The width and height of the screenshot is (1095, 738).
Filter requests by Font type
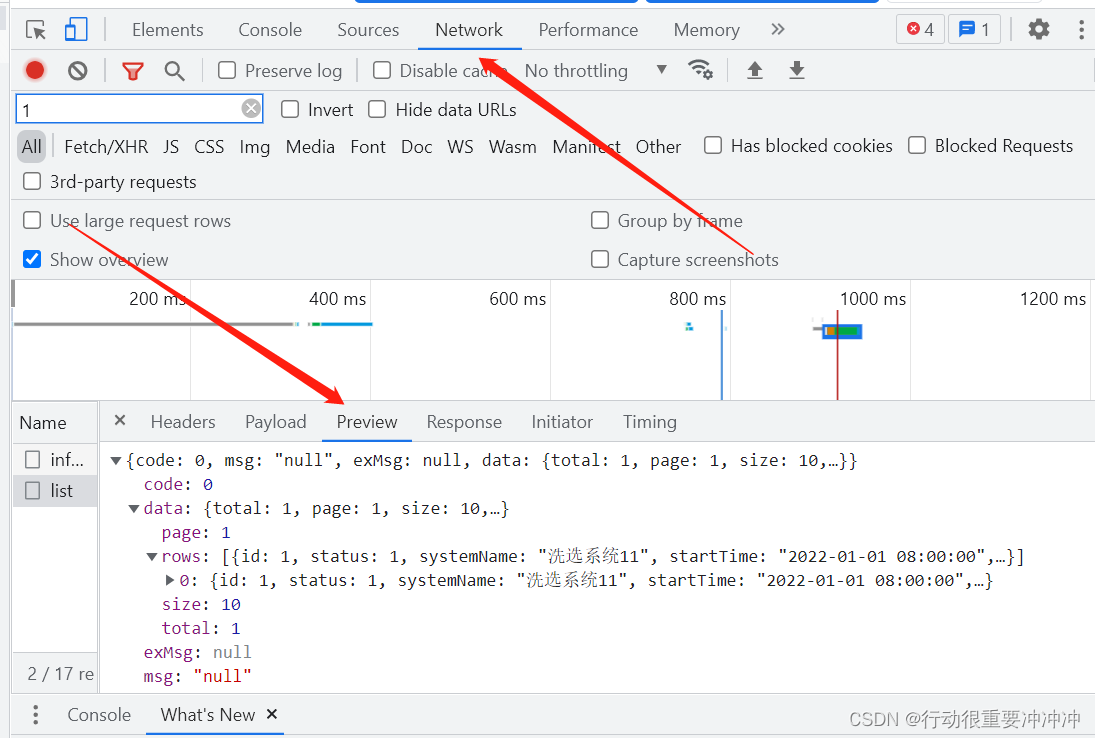(368, 147)
